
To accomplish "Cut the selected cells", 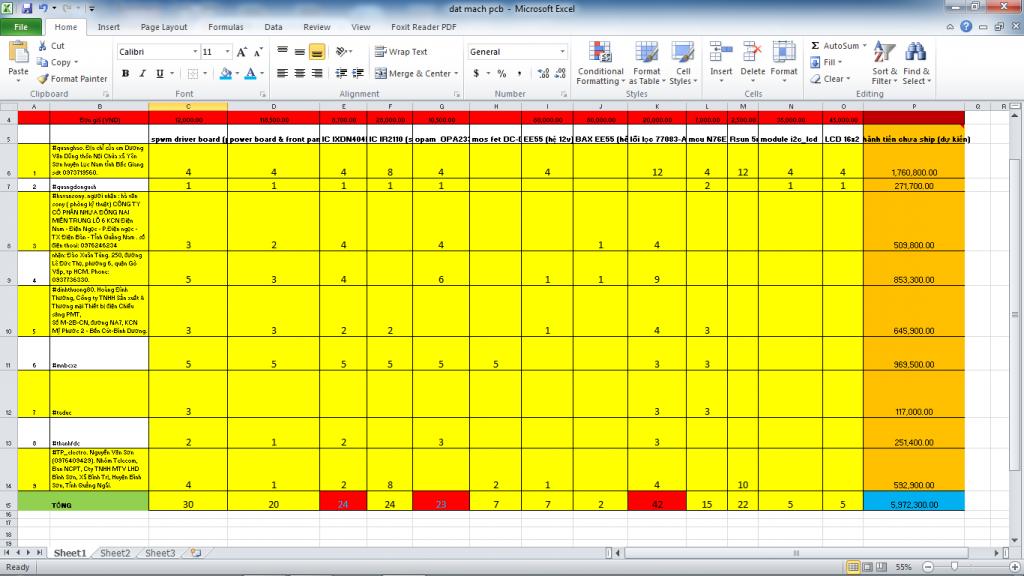I will pos(51,46).
